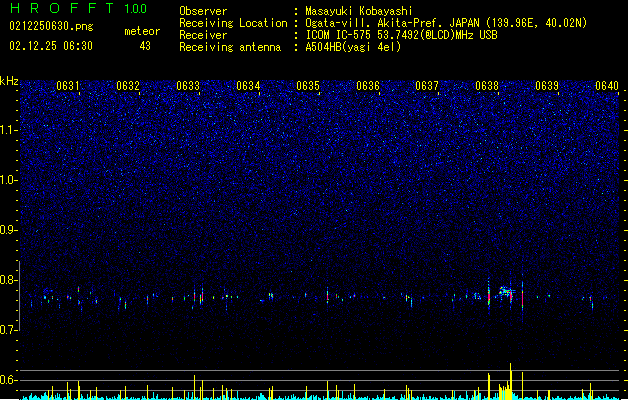629x400 pixels.
Task: Click the 0639 time marker
Action: [547, 86]
